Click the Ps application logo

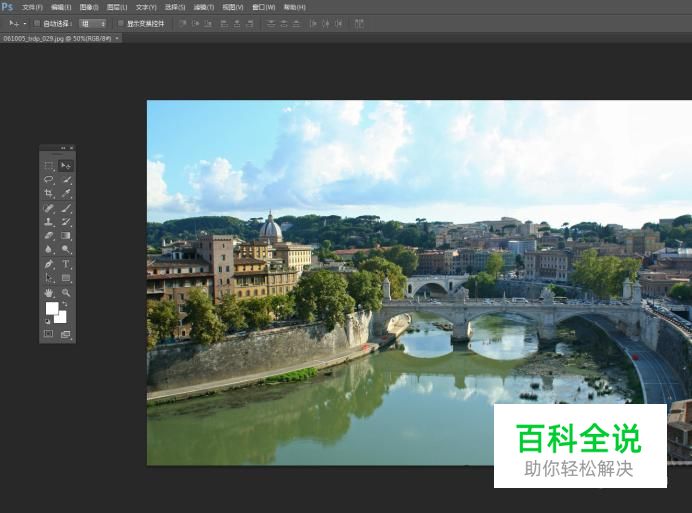pos(8,7)
